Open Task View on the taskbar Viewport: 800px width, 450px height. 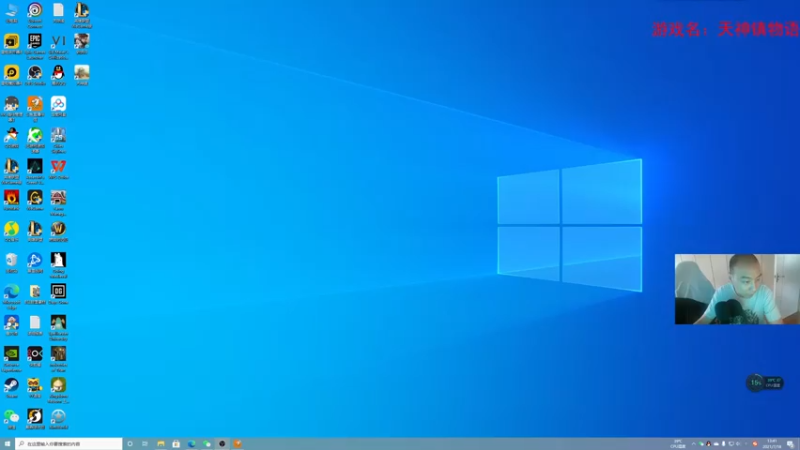pos(145,444)
